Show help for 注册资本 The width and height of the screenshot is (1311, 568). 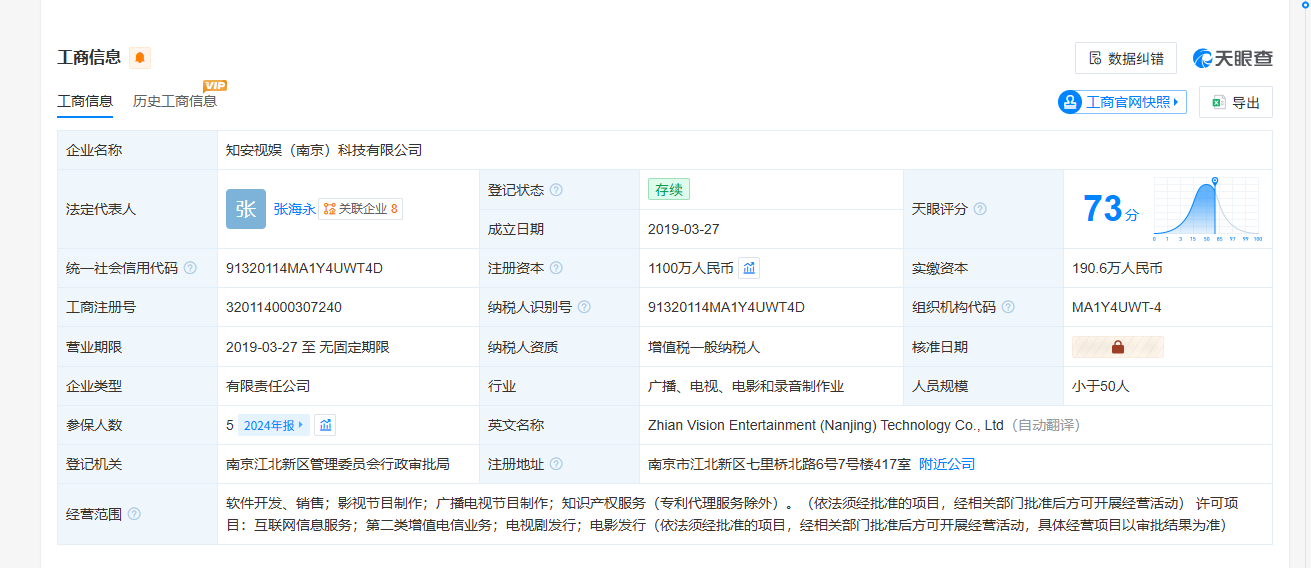556,268
